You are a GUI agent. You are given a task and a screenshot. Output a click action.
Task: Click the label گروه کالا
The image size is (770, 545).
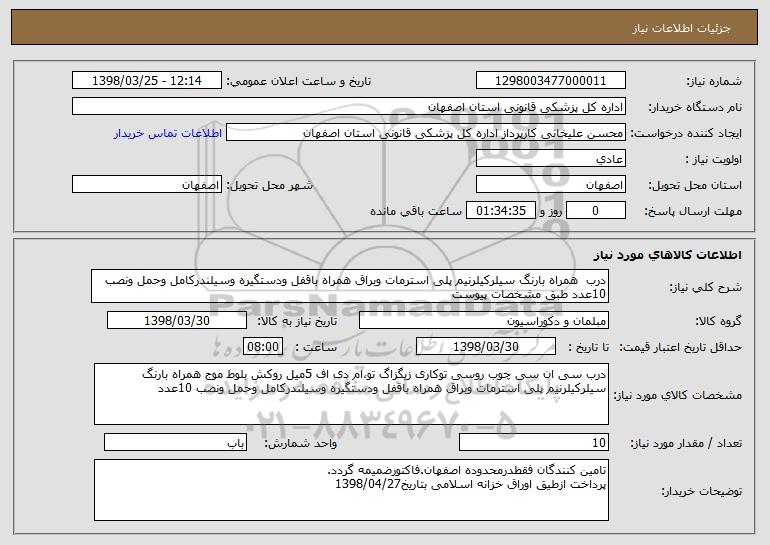pyautogui.click(x=718, y=321)
